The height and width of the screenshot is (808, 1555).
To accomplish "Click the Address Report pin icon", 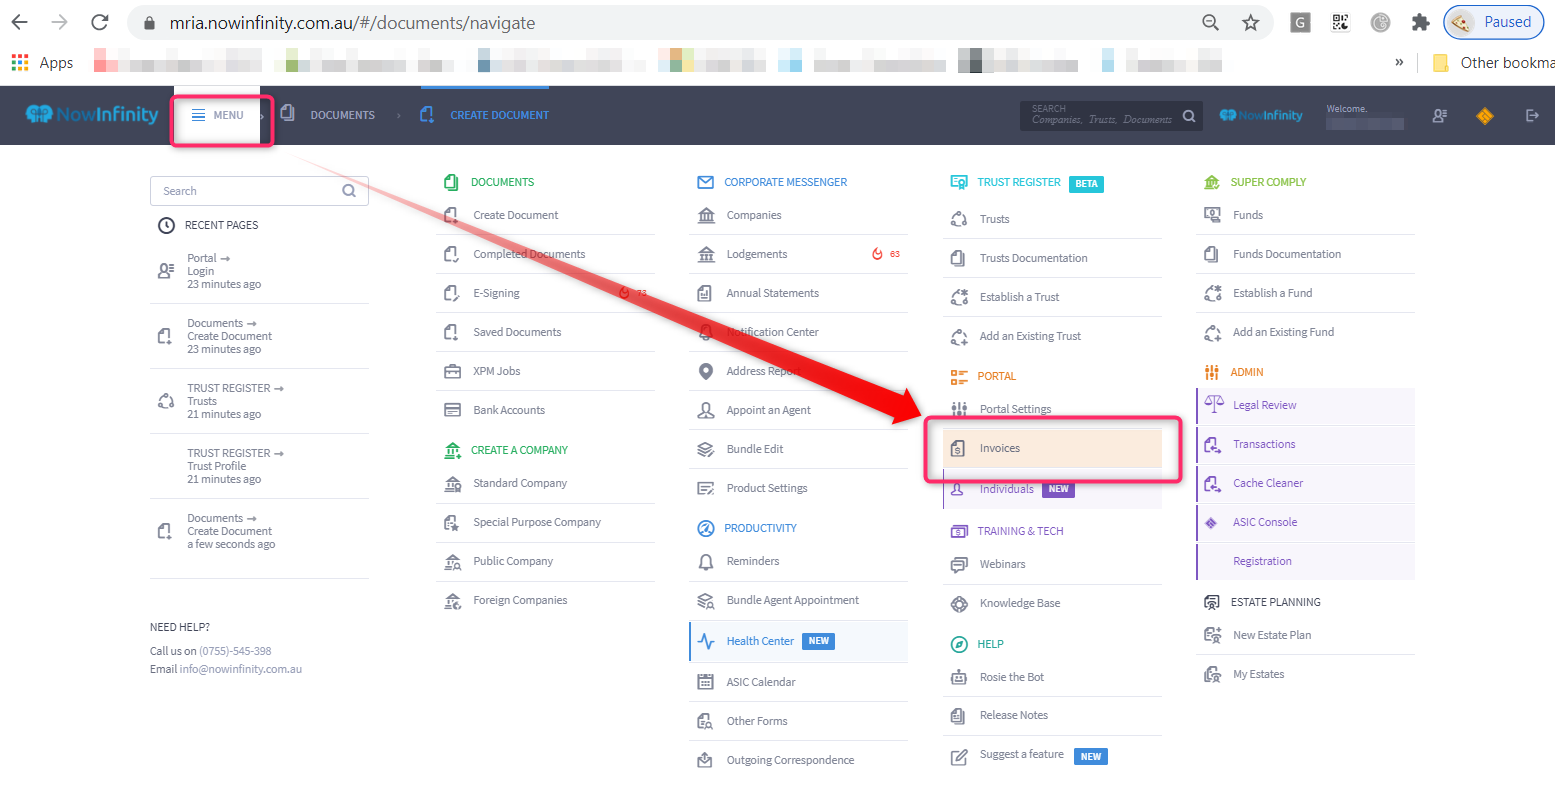I will coord(706,371).
